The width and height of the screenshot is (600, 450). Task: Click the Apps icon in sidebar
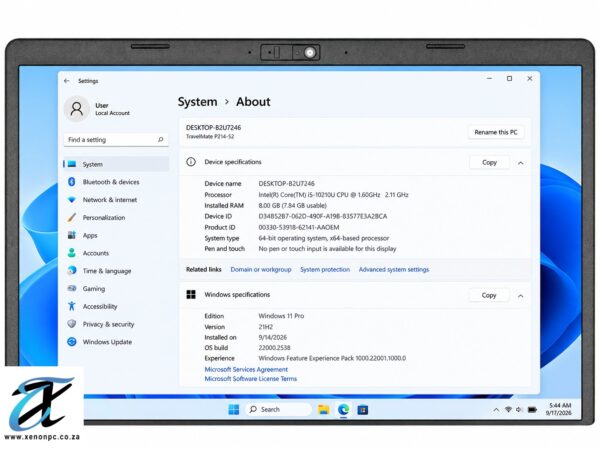coord(72,235)
